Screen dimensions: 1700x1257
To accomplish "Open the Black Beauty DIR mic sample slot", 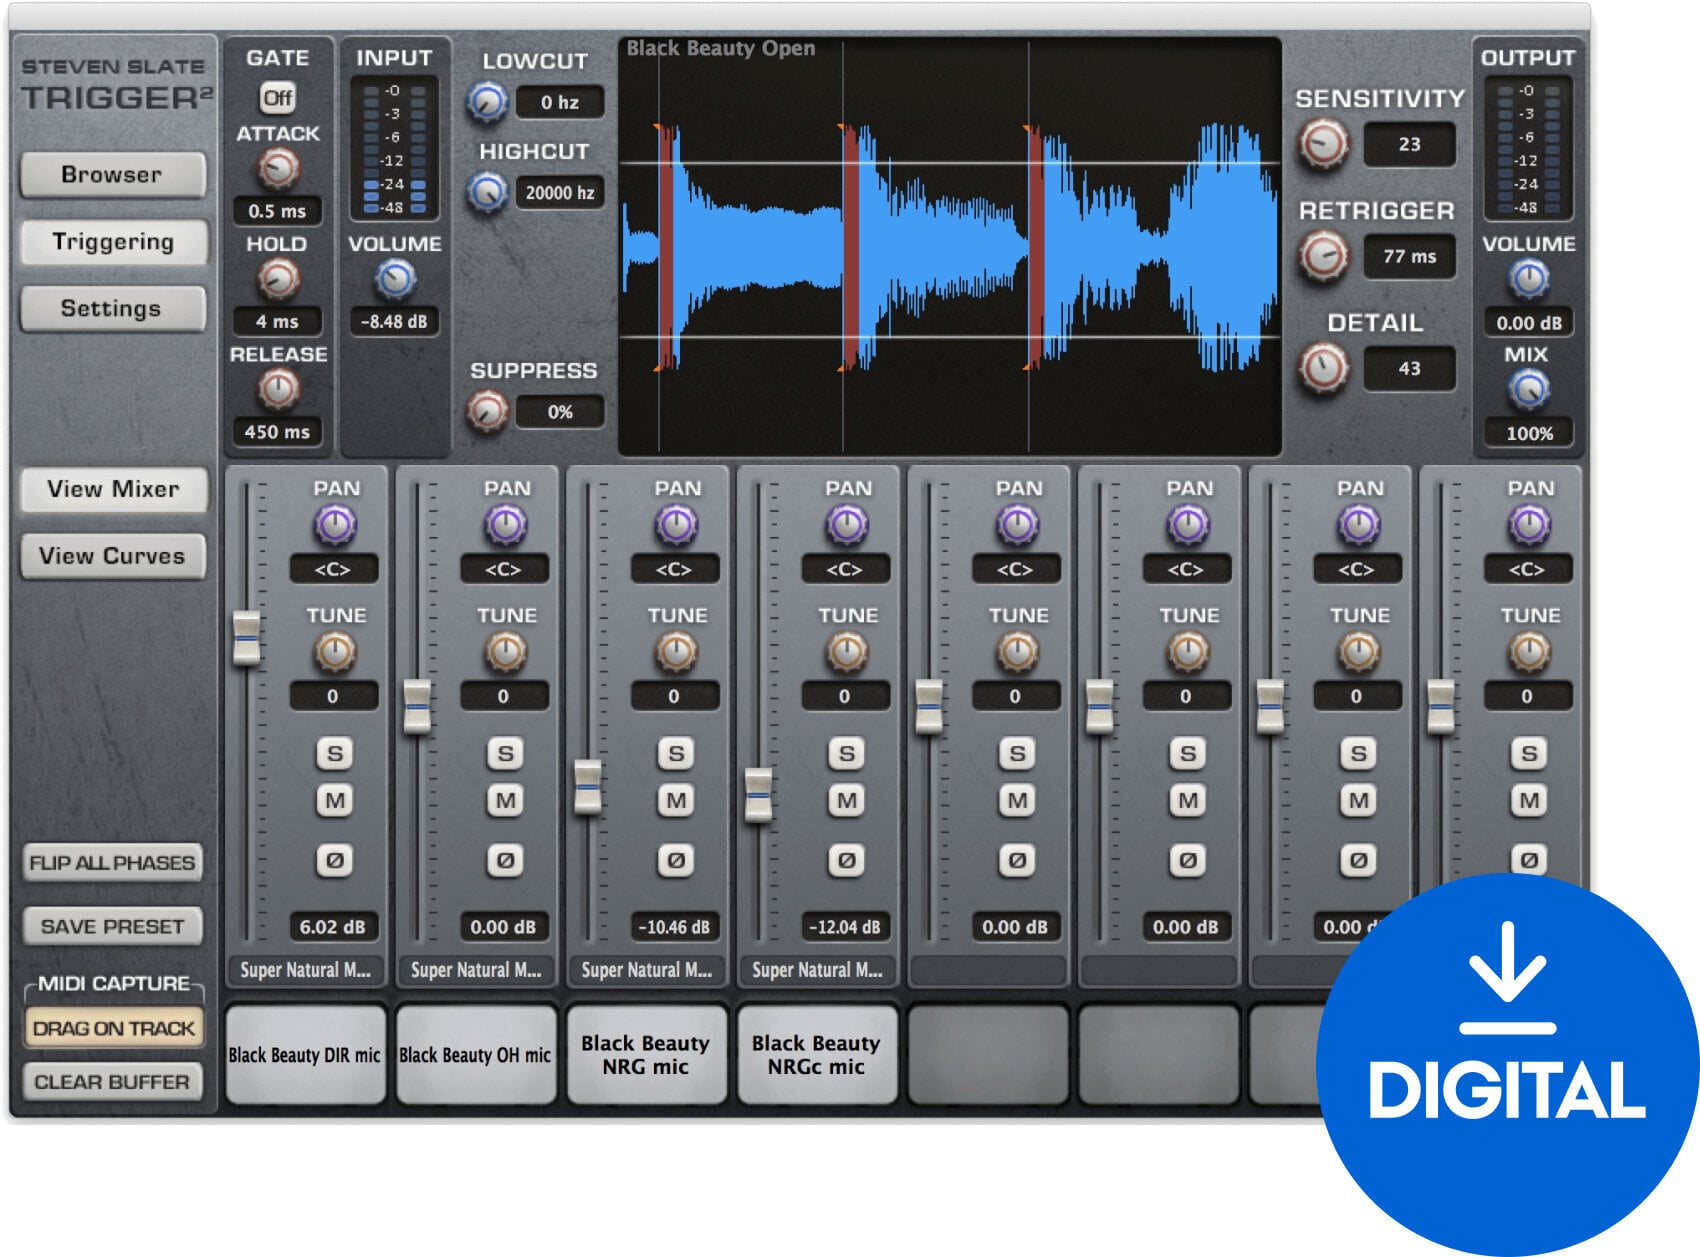I will point(305,1055).
